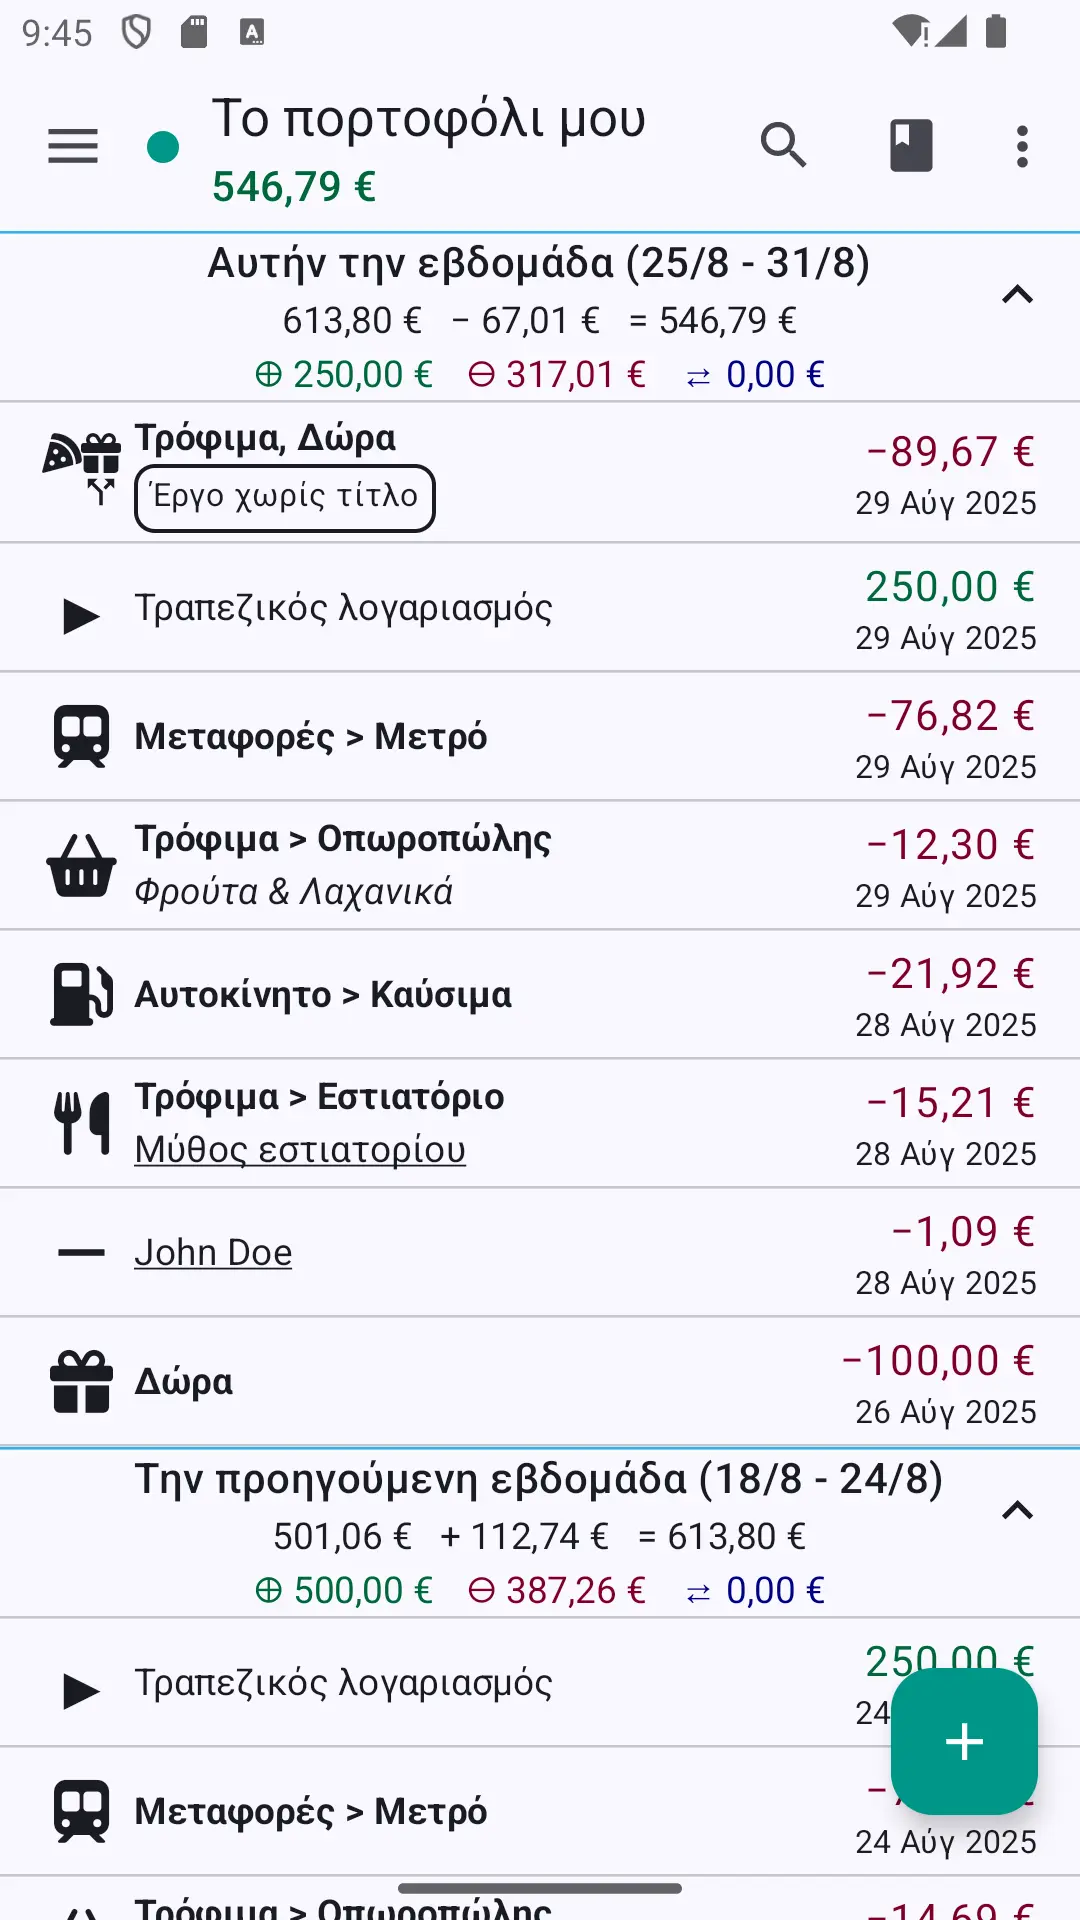Open the Μύθος εστιατορίου payee link
This screenshot has width=1080, height=1920.
[x=300, y=1150]
